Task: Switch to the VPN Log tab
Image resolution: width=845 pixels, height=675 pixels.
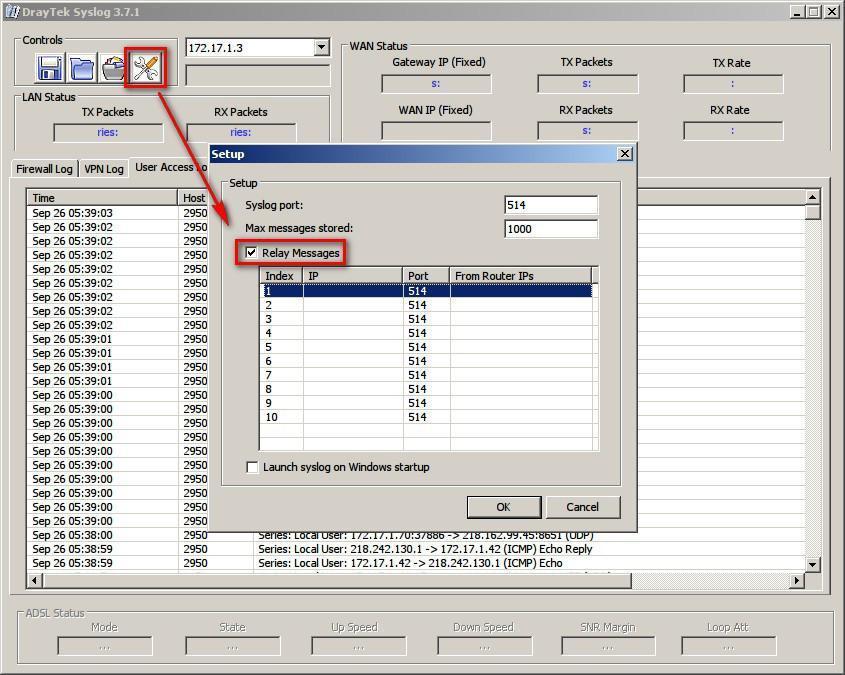Action: pyautogui.click(x=104, y=169)
